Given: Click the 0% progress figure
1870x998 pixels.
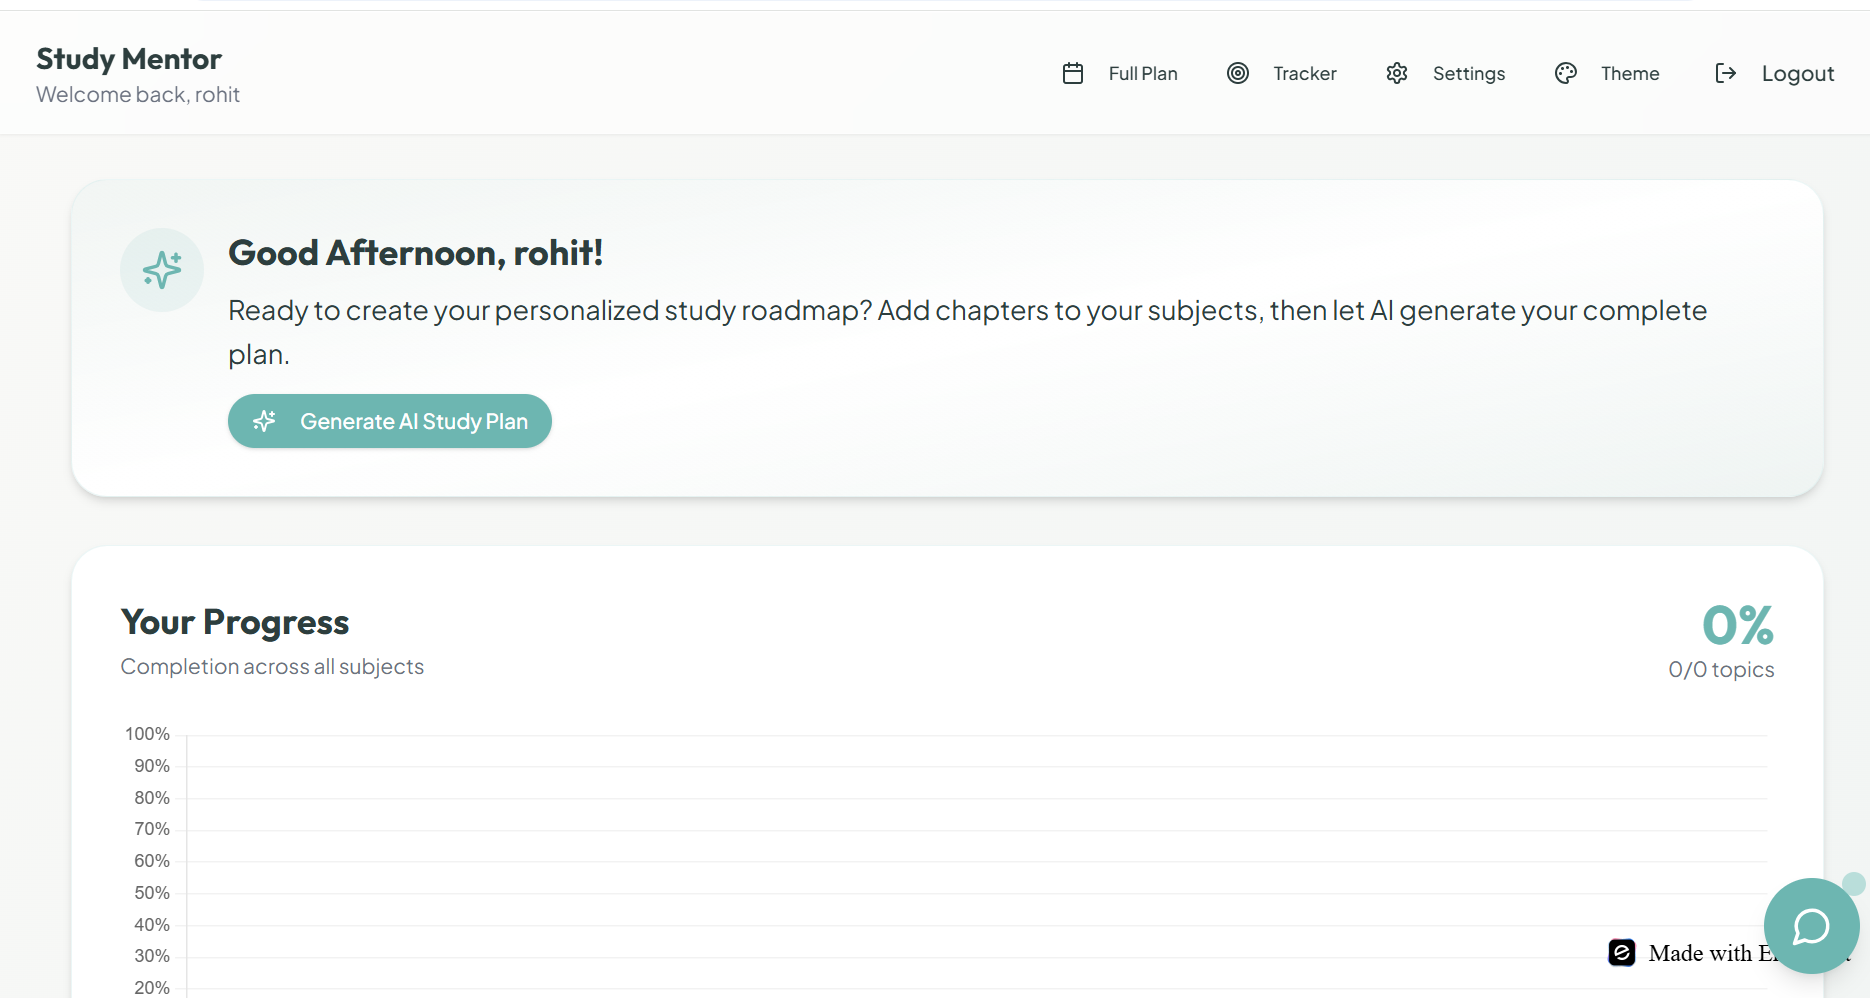Looking at the screenshot, I should tap(1737, 626).
